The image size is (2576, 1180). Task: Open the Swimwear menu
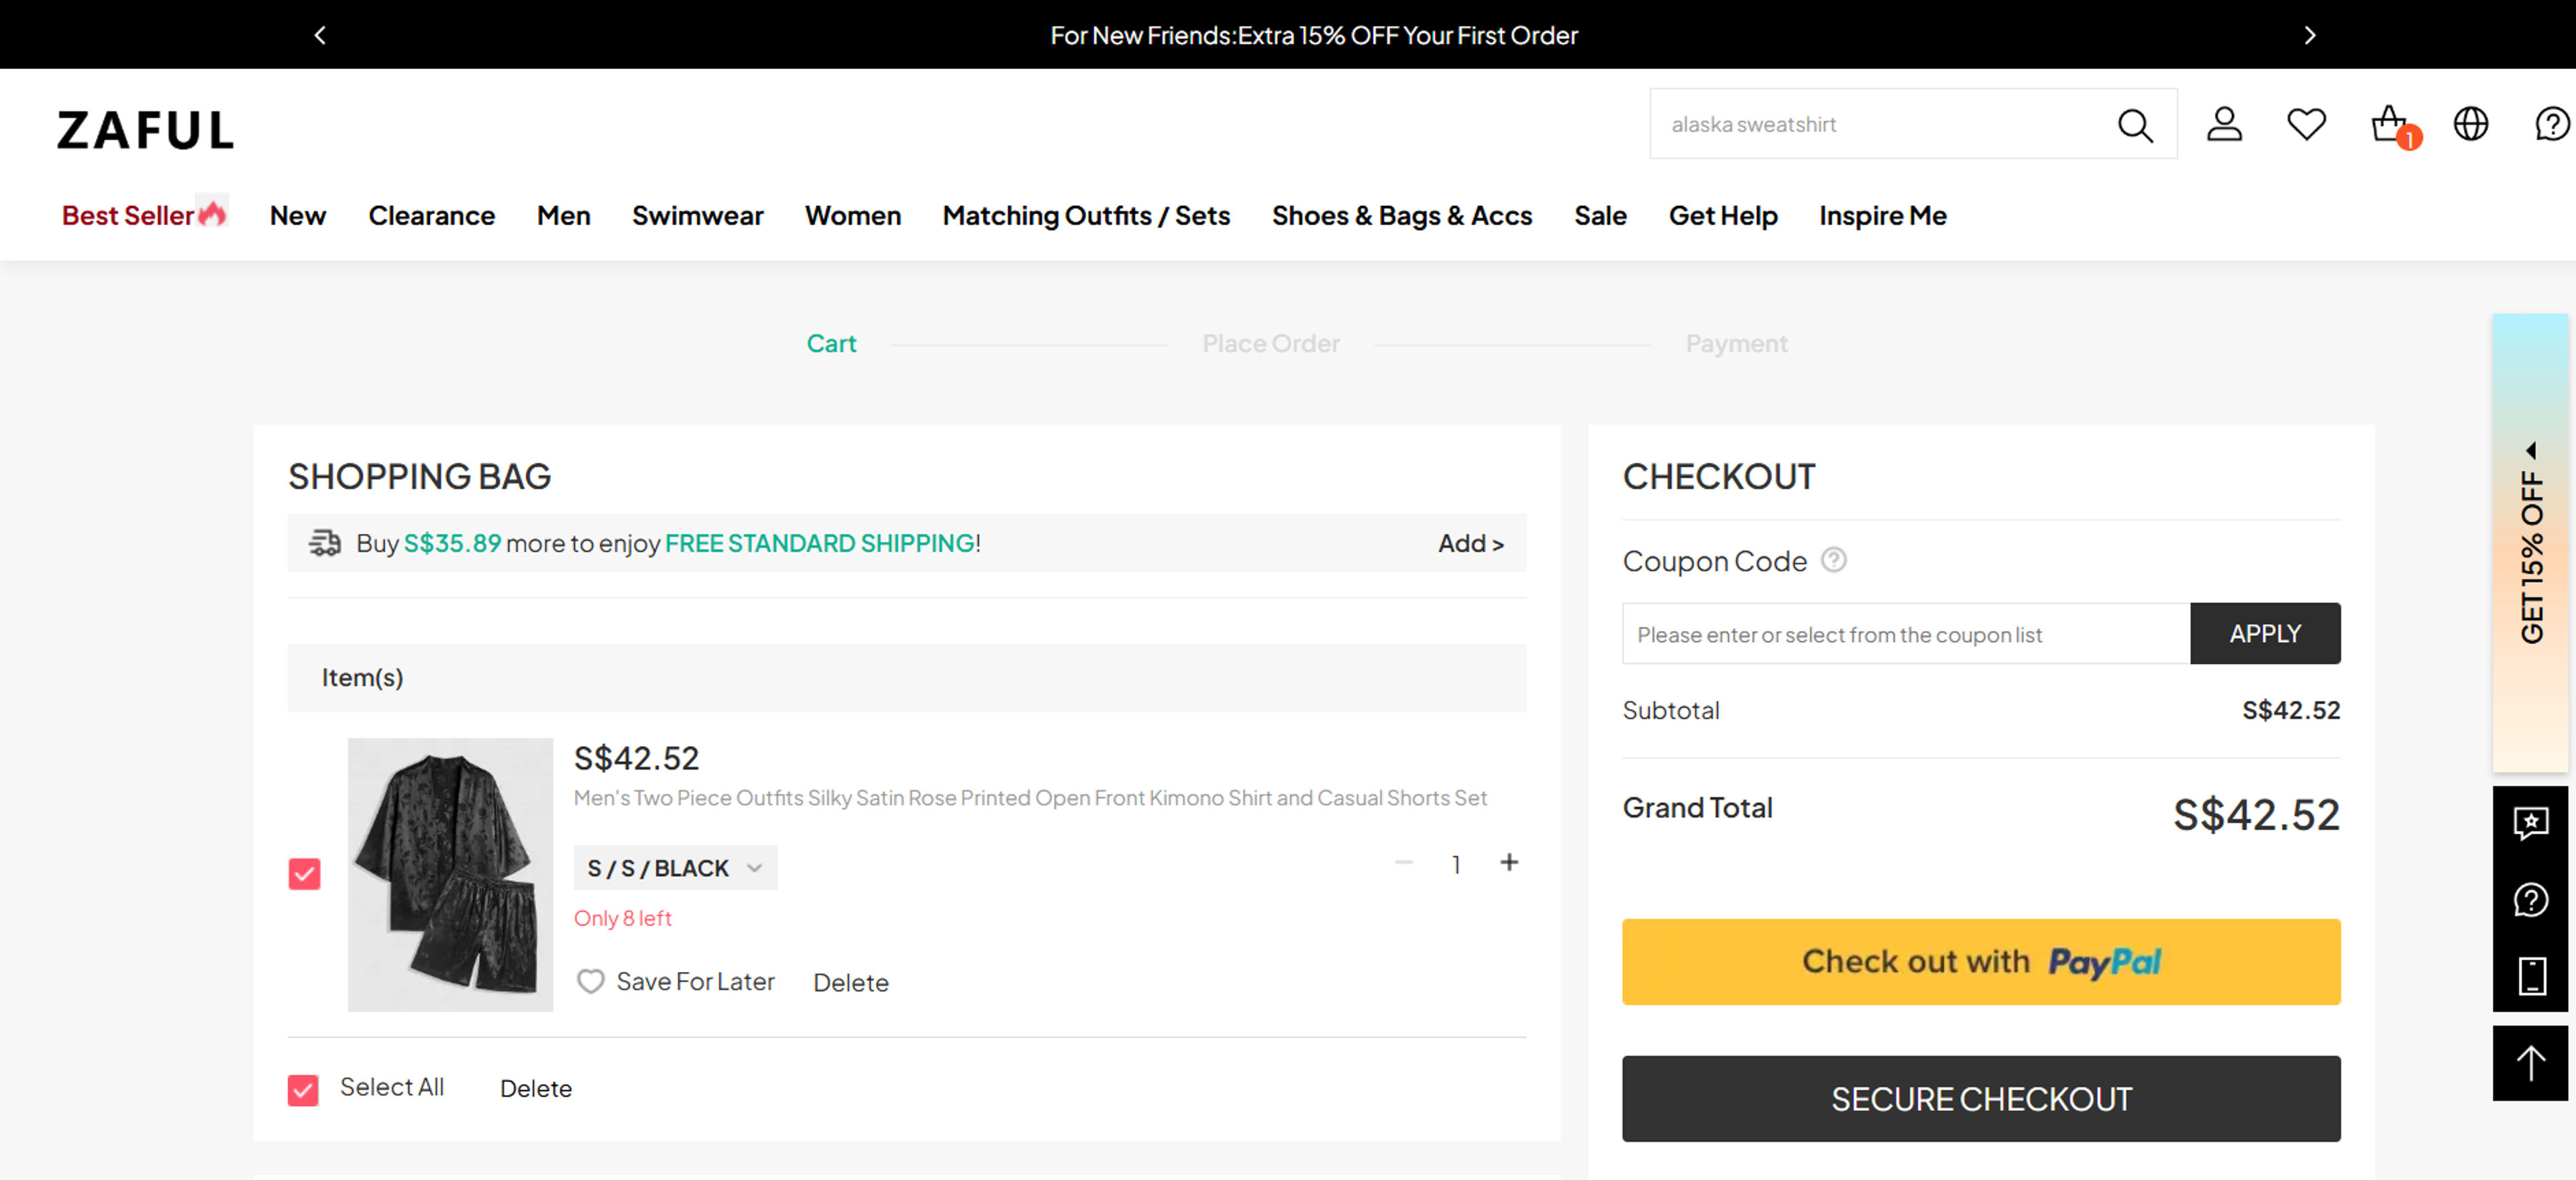[697, 215]
